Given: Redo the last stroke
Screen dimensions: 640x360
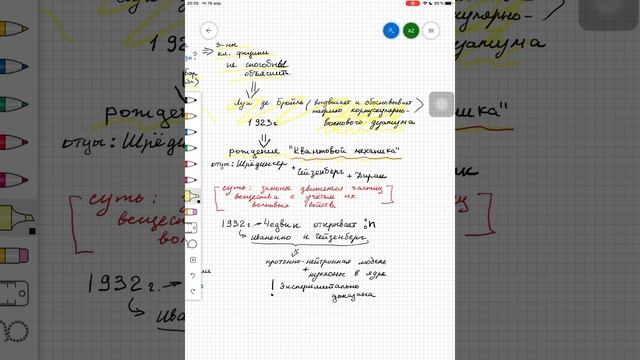Looking at the screenshot, I should coord(193,291).
